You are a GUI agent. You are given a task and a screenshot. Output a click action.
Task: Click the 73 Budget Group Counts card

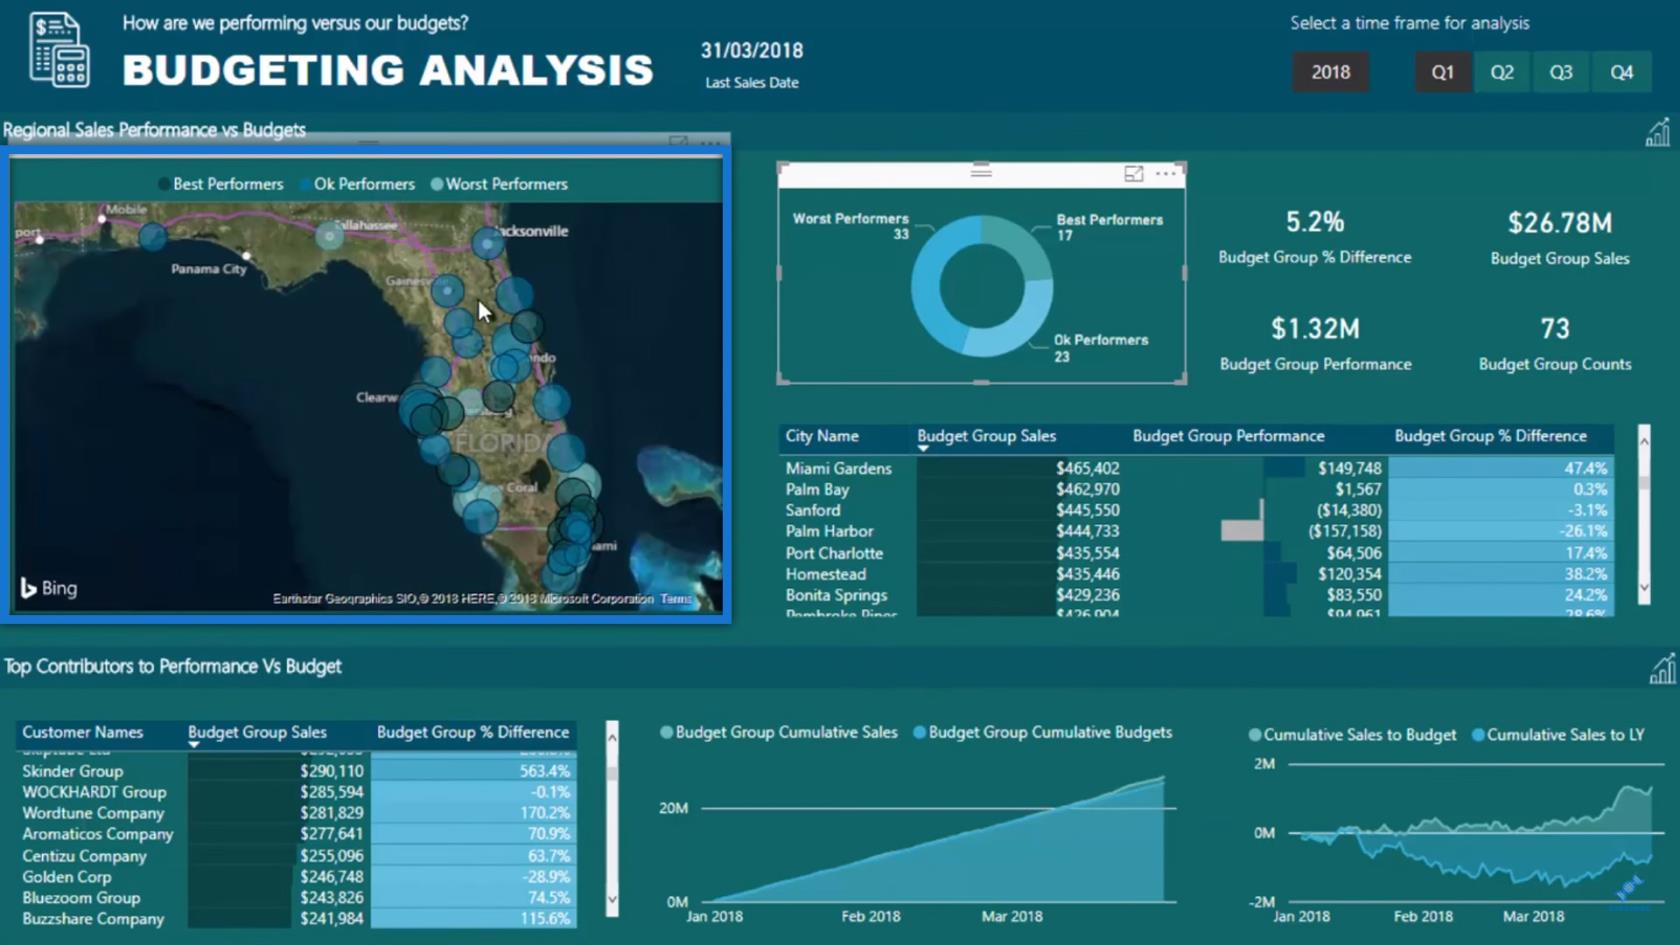(x=1555, y=344)
